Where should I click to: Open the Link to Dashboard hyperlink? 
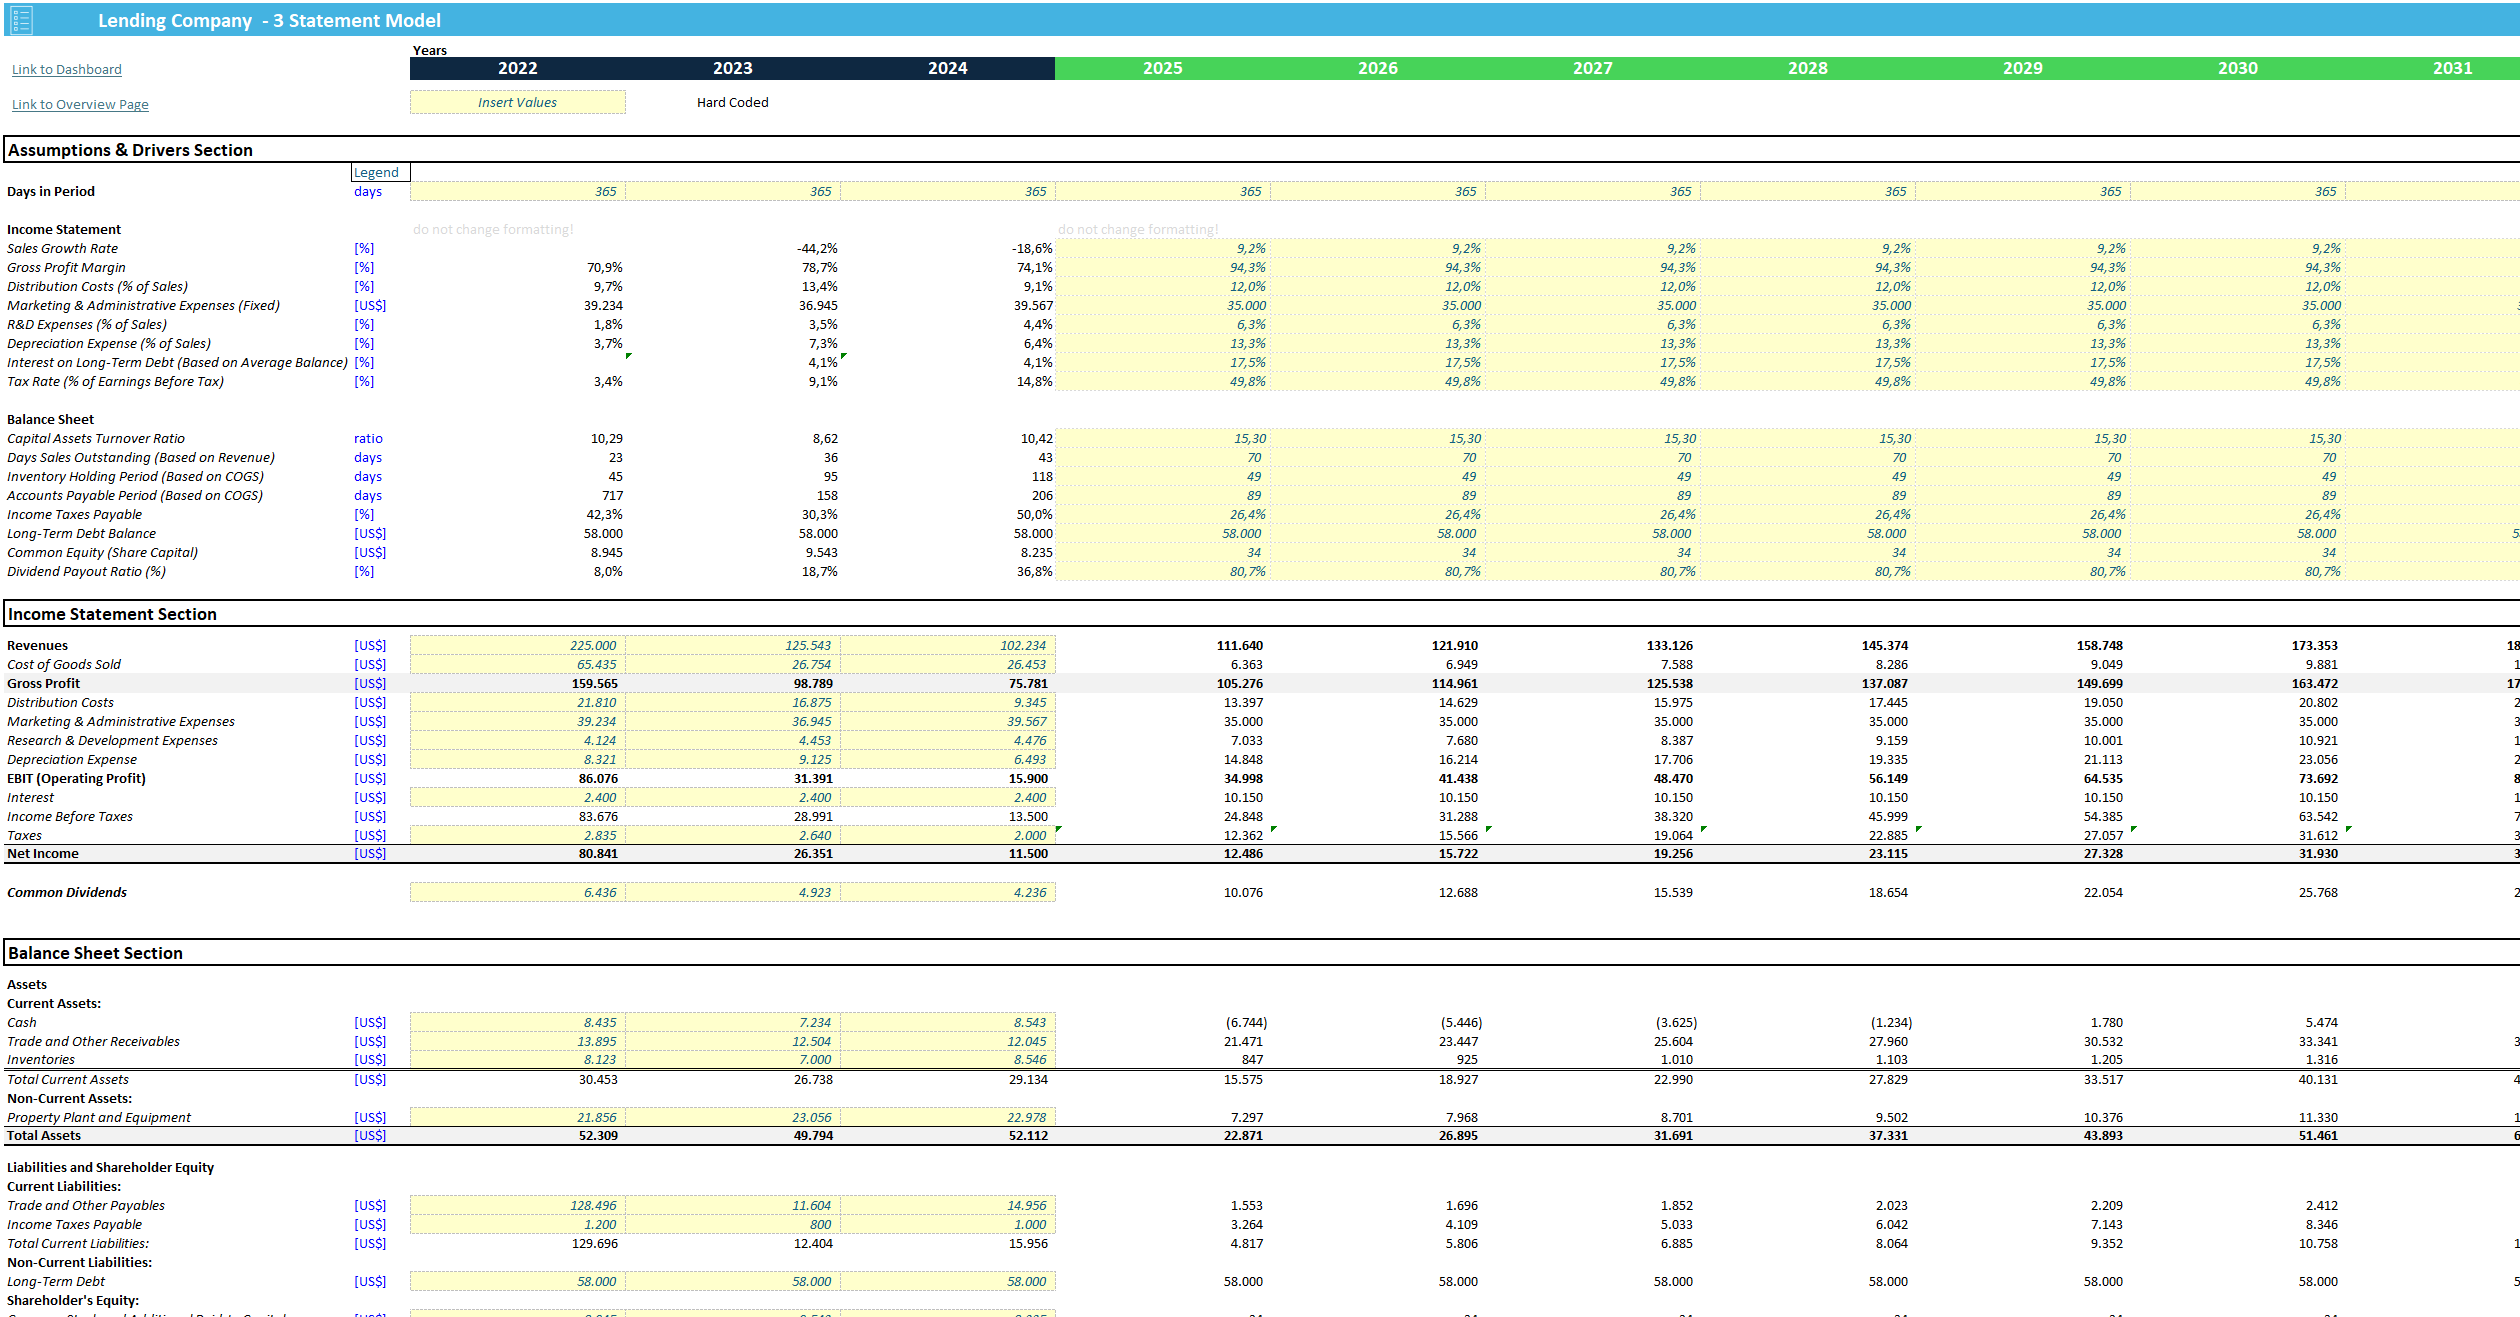point(66,68)
